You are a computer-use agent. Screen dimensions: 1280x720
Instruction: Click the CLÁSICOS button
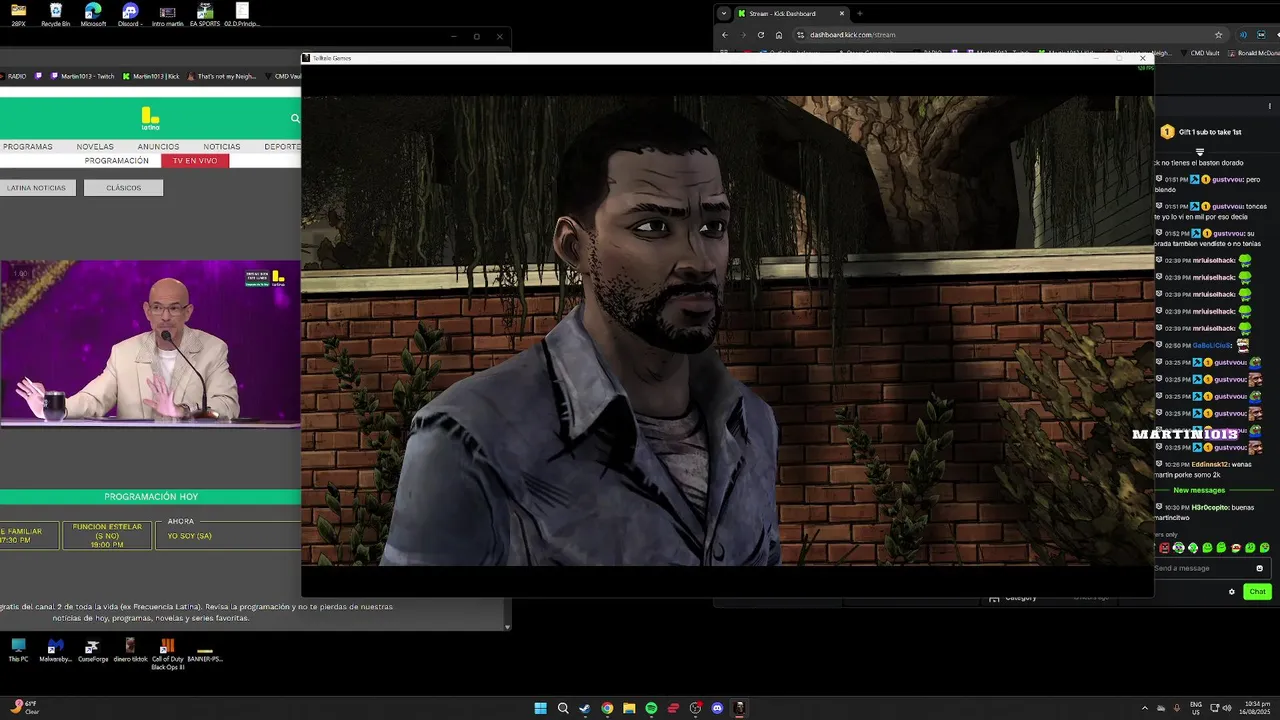pos(124,188)
